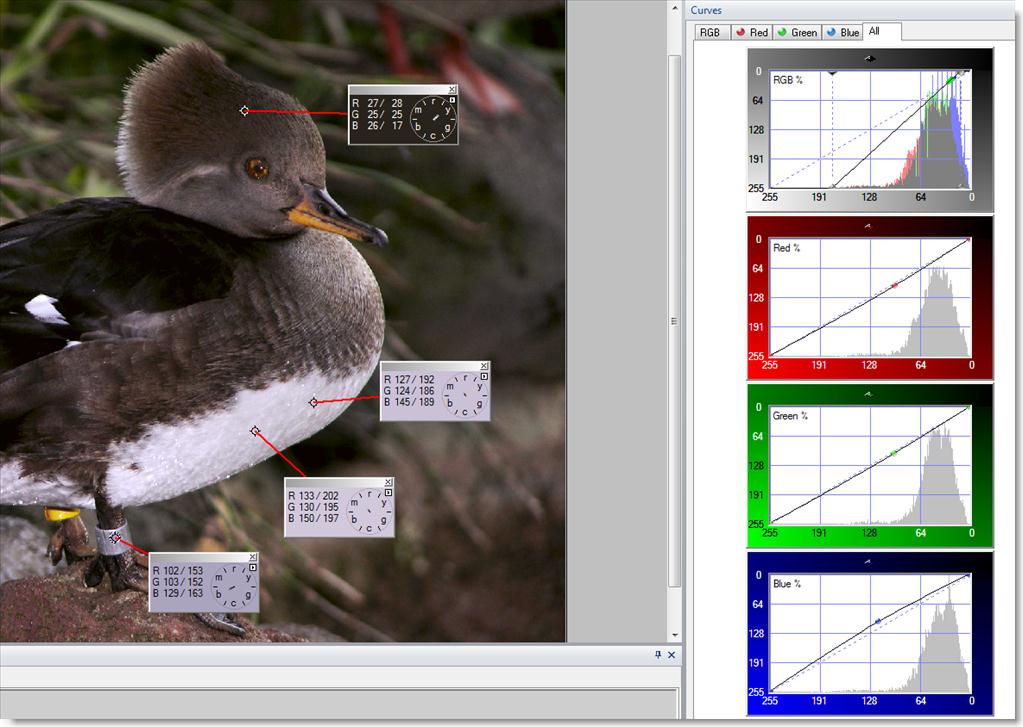Click the color wheel in the R 133/202 readout
The image size is (1023, 727).
coord(369,511)
